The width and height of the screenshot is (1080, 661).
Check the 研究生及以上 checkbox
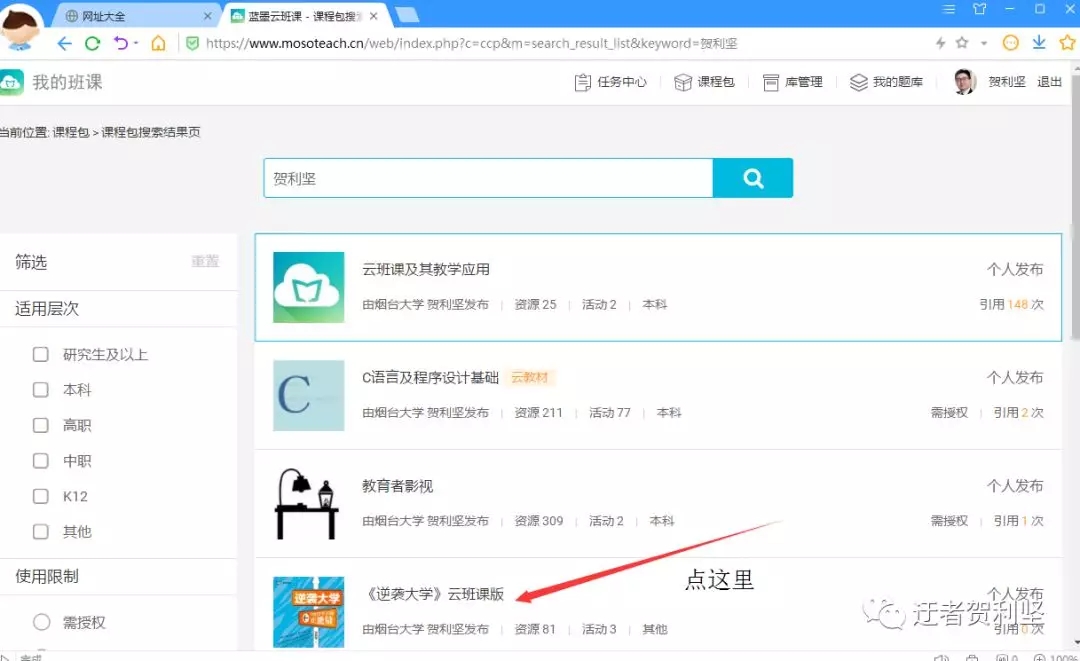[41, 355]
